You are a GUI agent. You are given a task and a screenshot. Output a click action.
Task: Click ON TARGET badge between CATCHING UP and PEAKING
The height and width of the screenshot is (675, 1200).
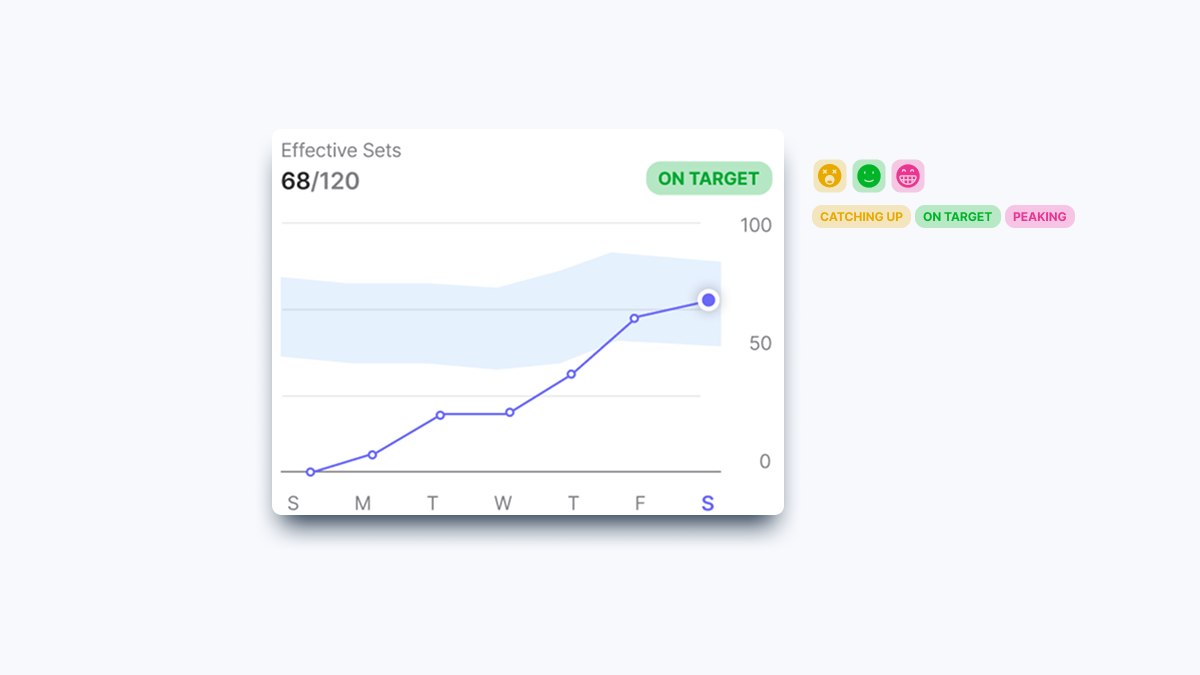pos(957,216)
